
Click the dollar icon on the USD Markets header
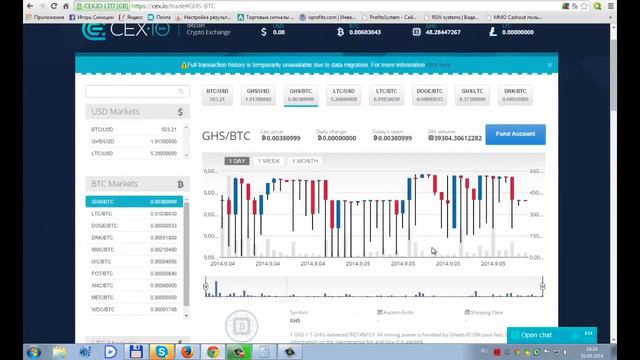tap(180, 112)
